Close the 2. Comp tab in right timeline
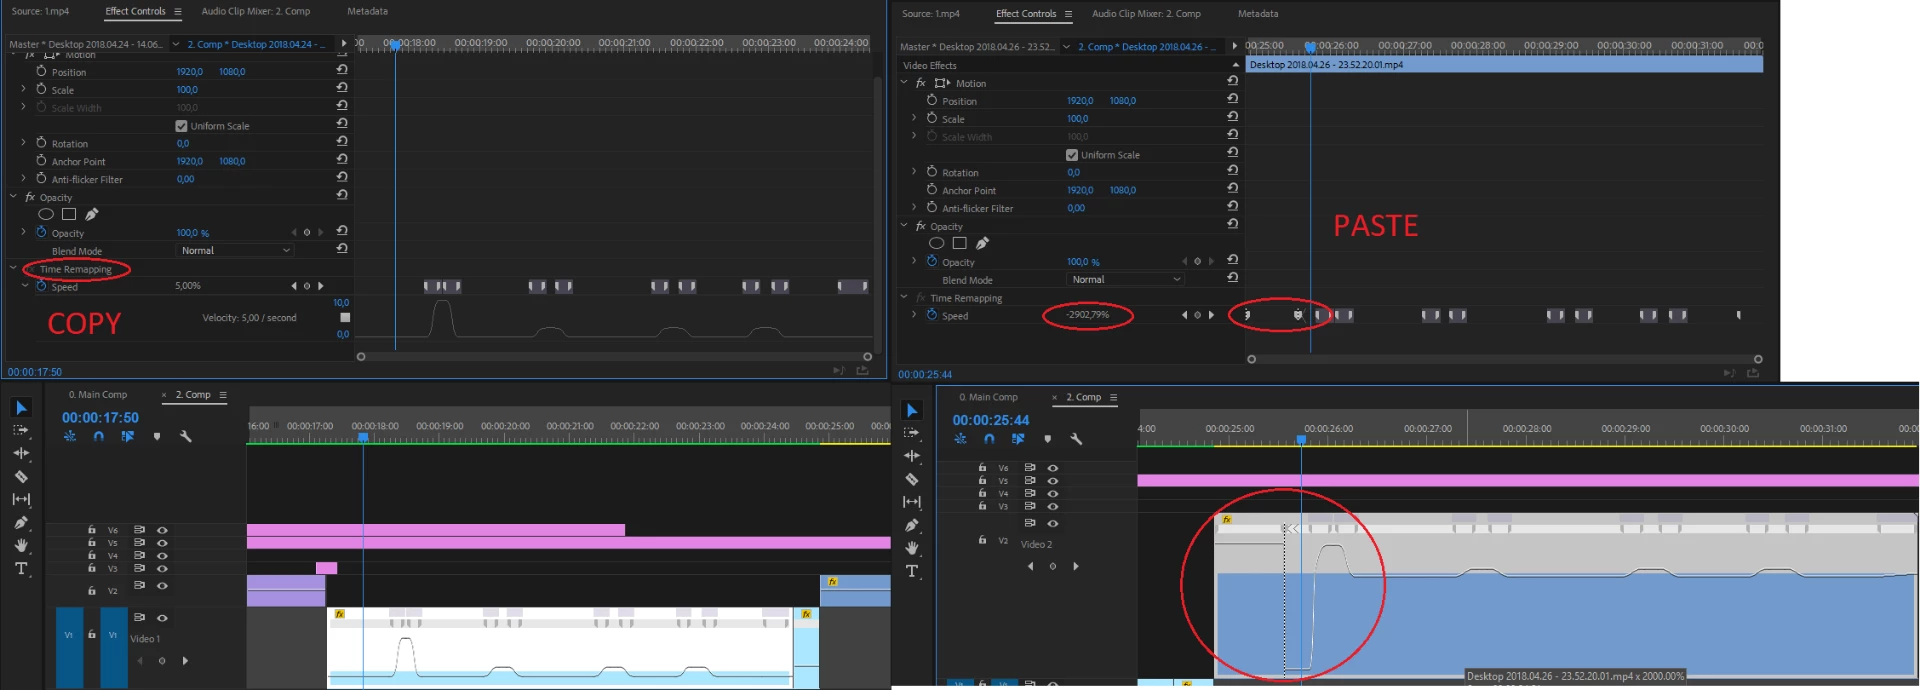 tap(1054, 397)
